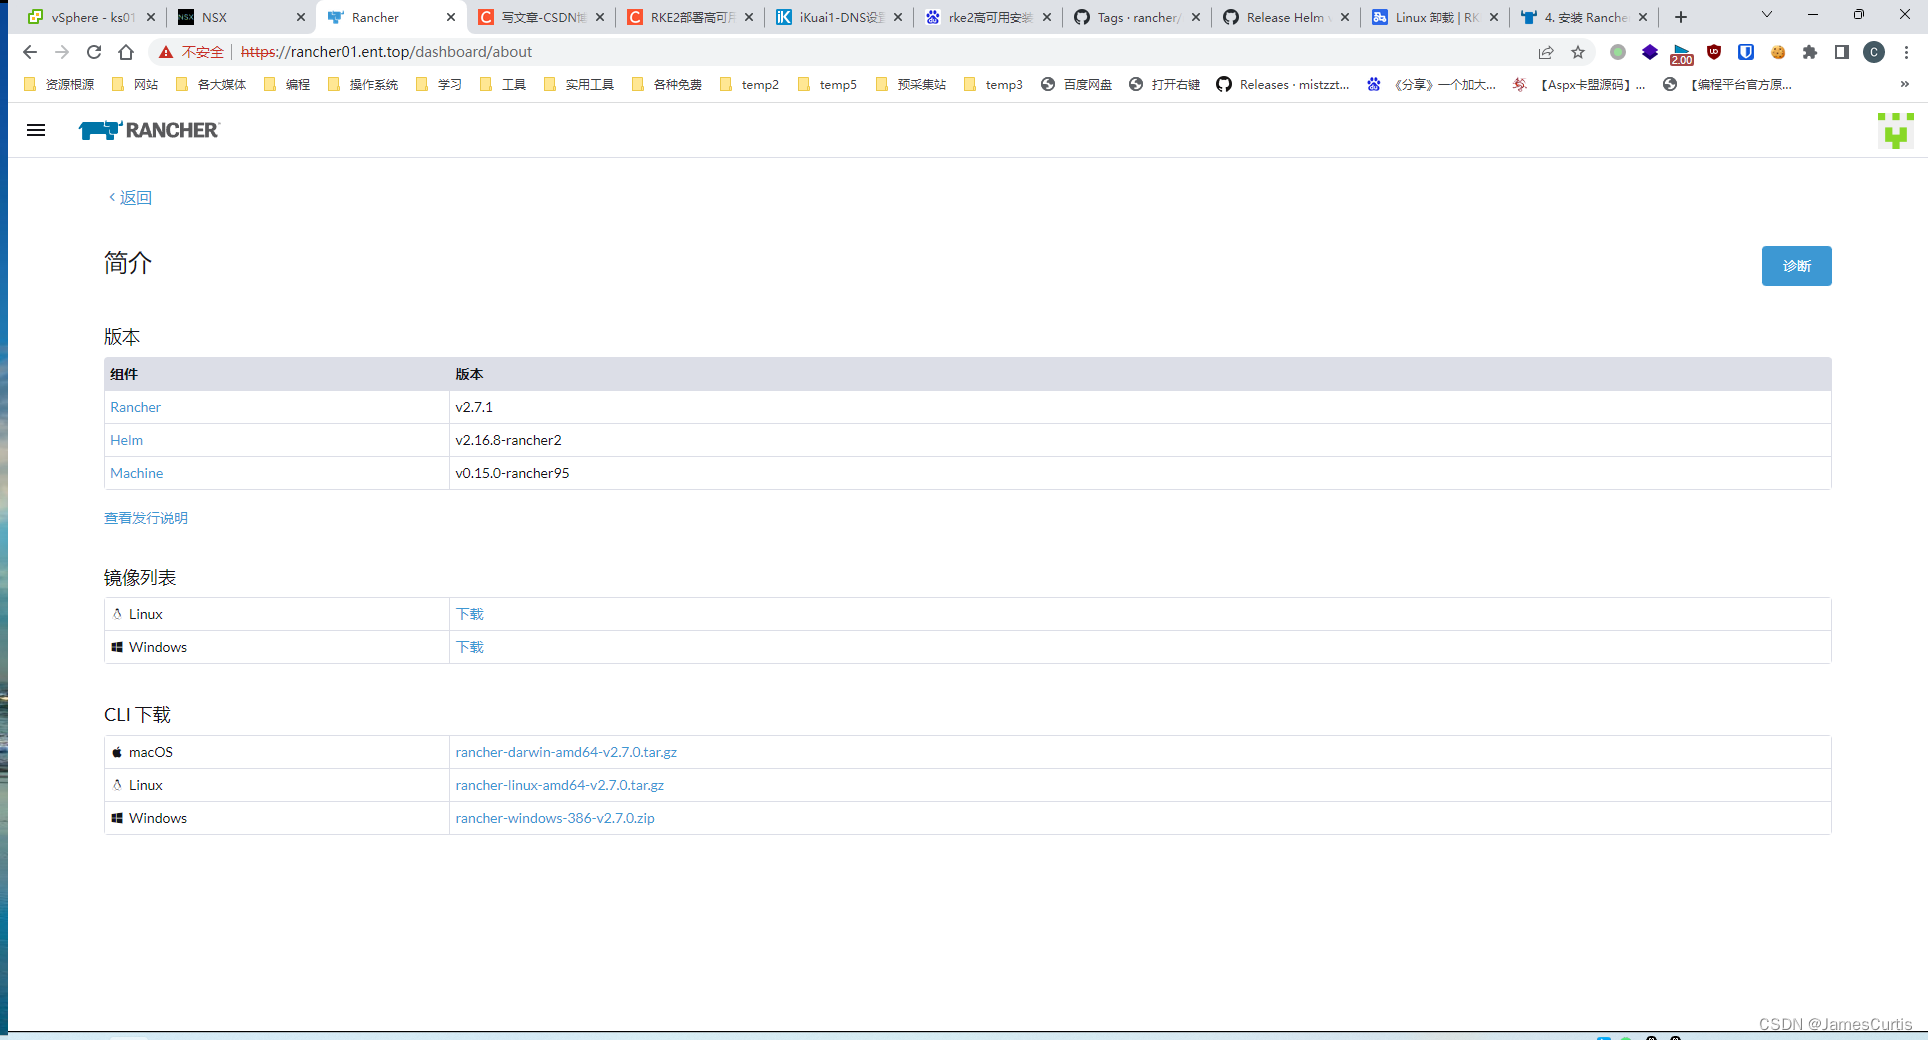Bookmark this page with star icon

pyautogui.click(x=1578, y=52)
